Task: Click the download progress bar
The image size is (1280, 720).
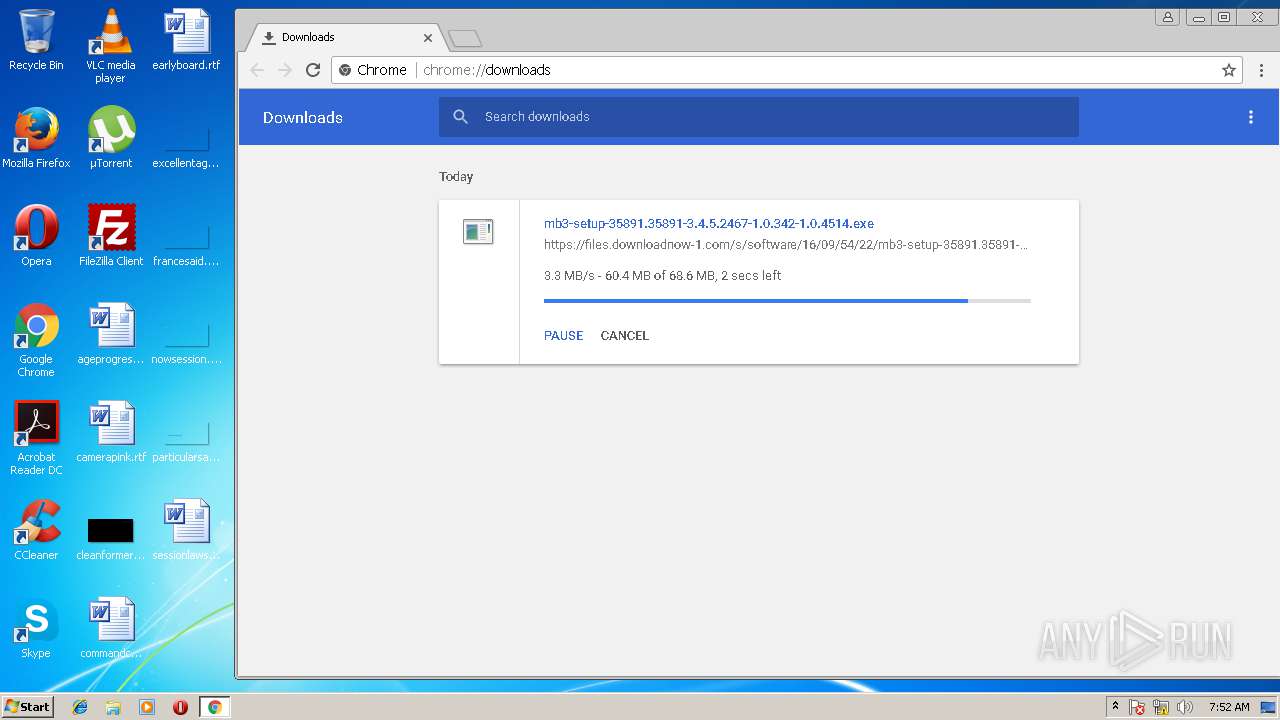Action: point(787,300)
